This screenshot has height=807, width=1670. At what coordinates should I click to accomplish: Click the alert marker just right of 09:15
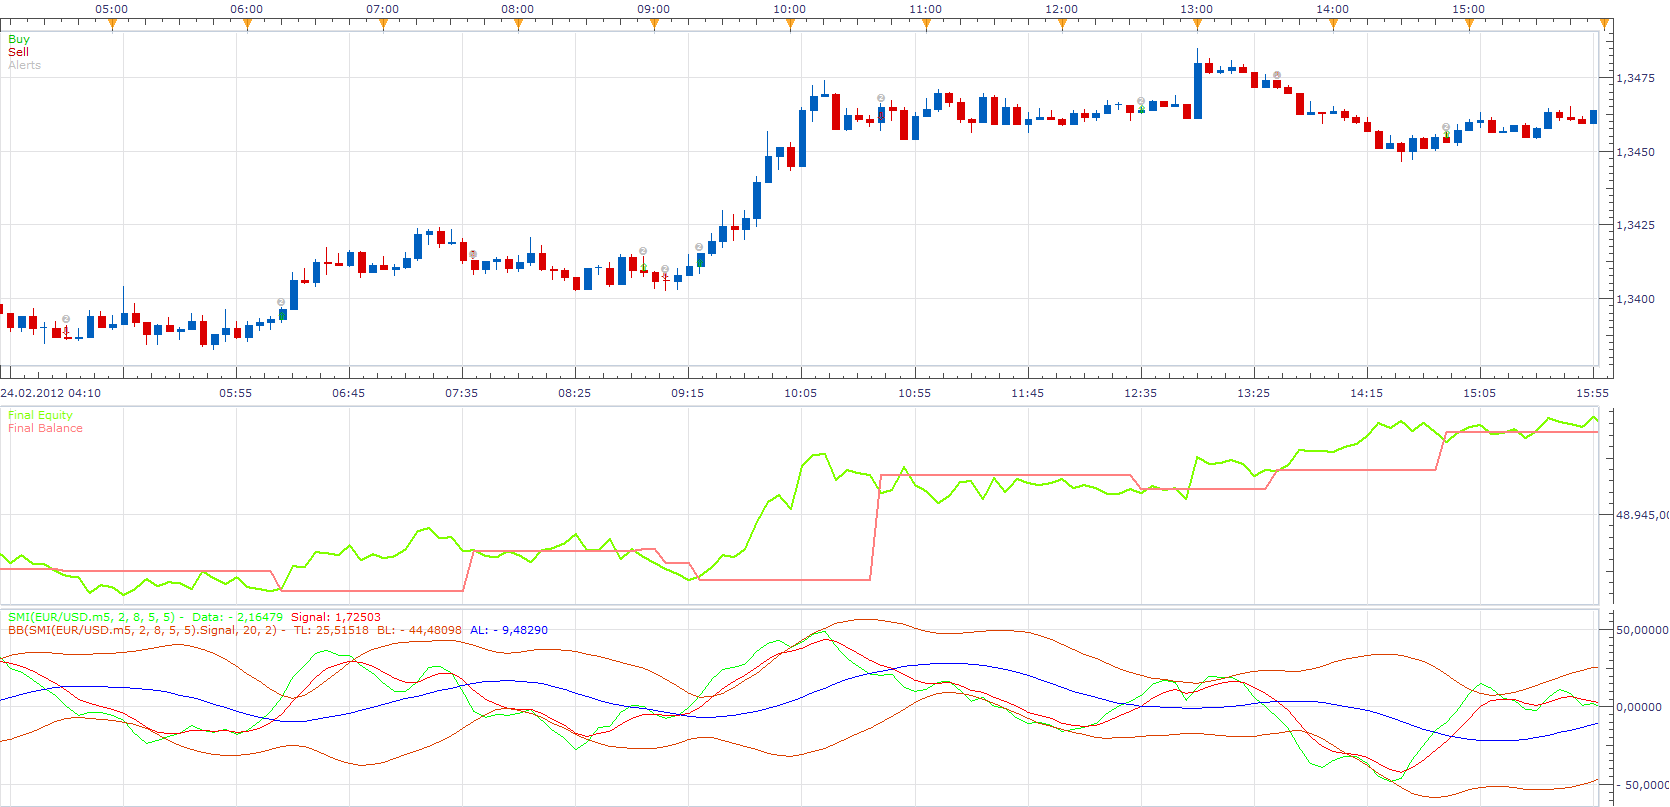click(x=699, y=247)
